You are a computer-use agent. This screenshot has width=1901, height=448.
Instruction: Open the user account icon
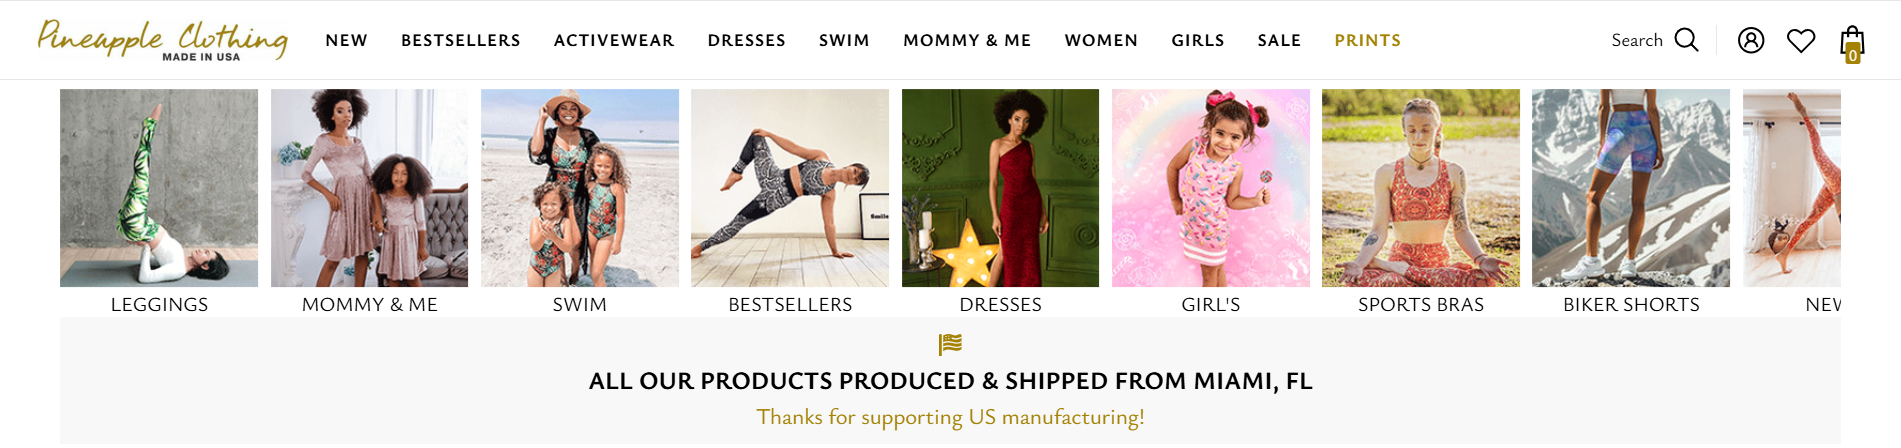pyautogui.click(x=1751, y=40)
